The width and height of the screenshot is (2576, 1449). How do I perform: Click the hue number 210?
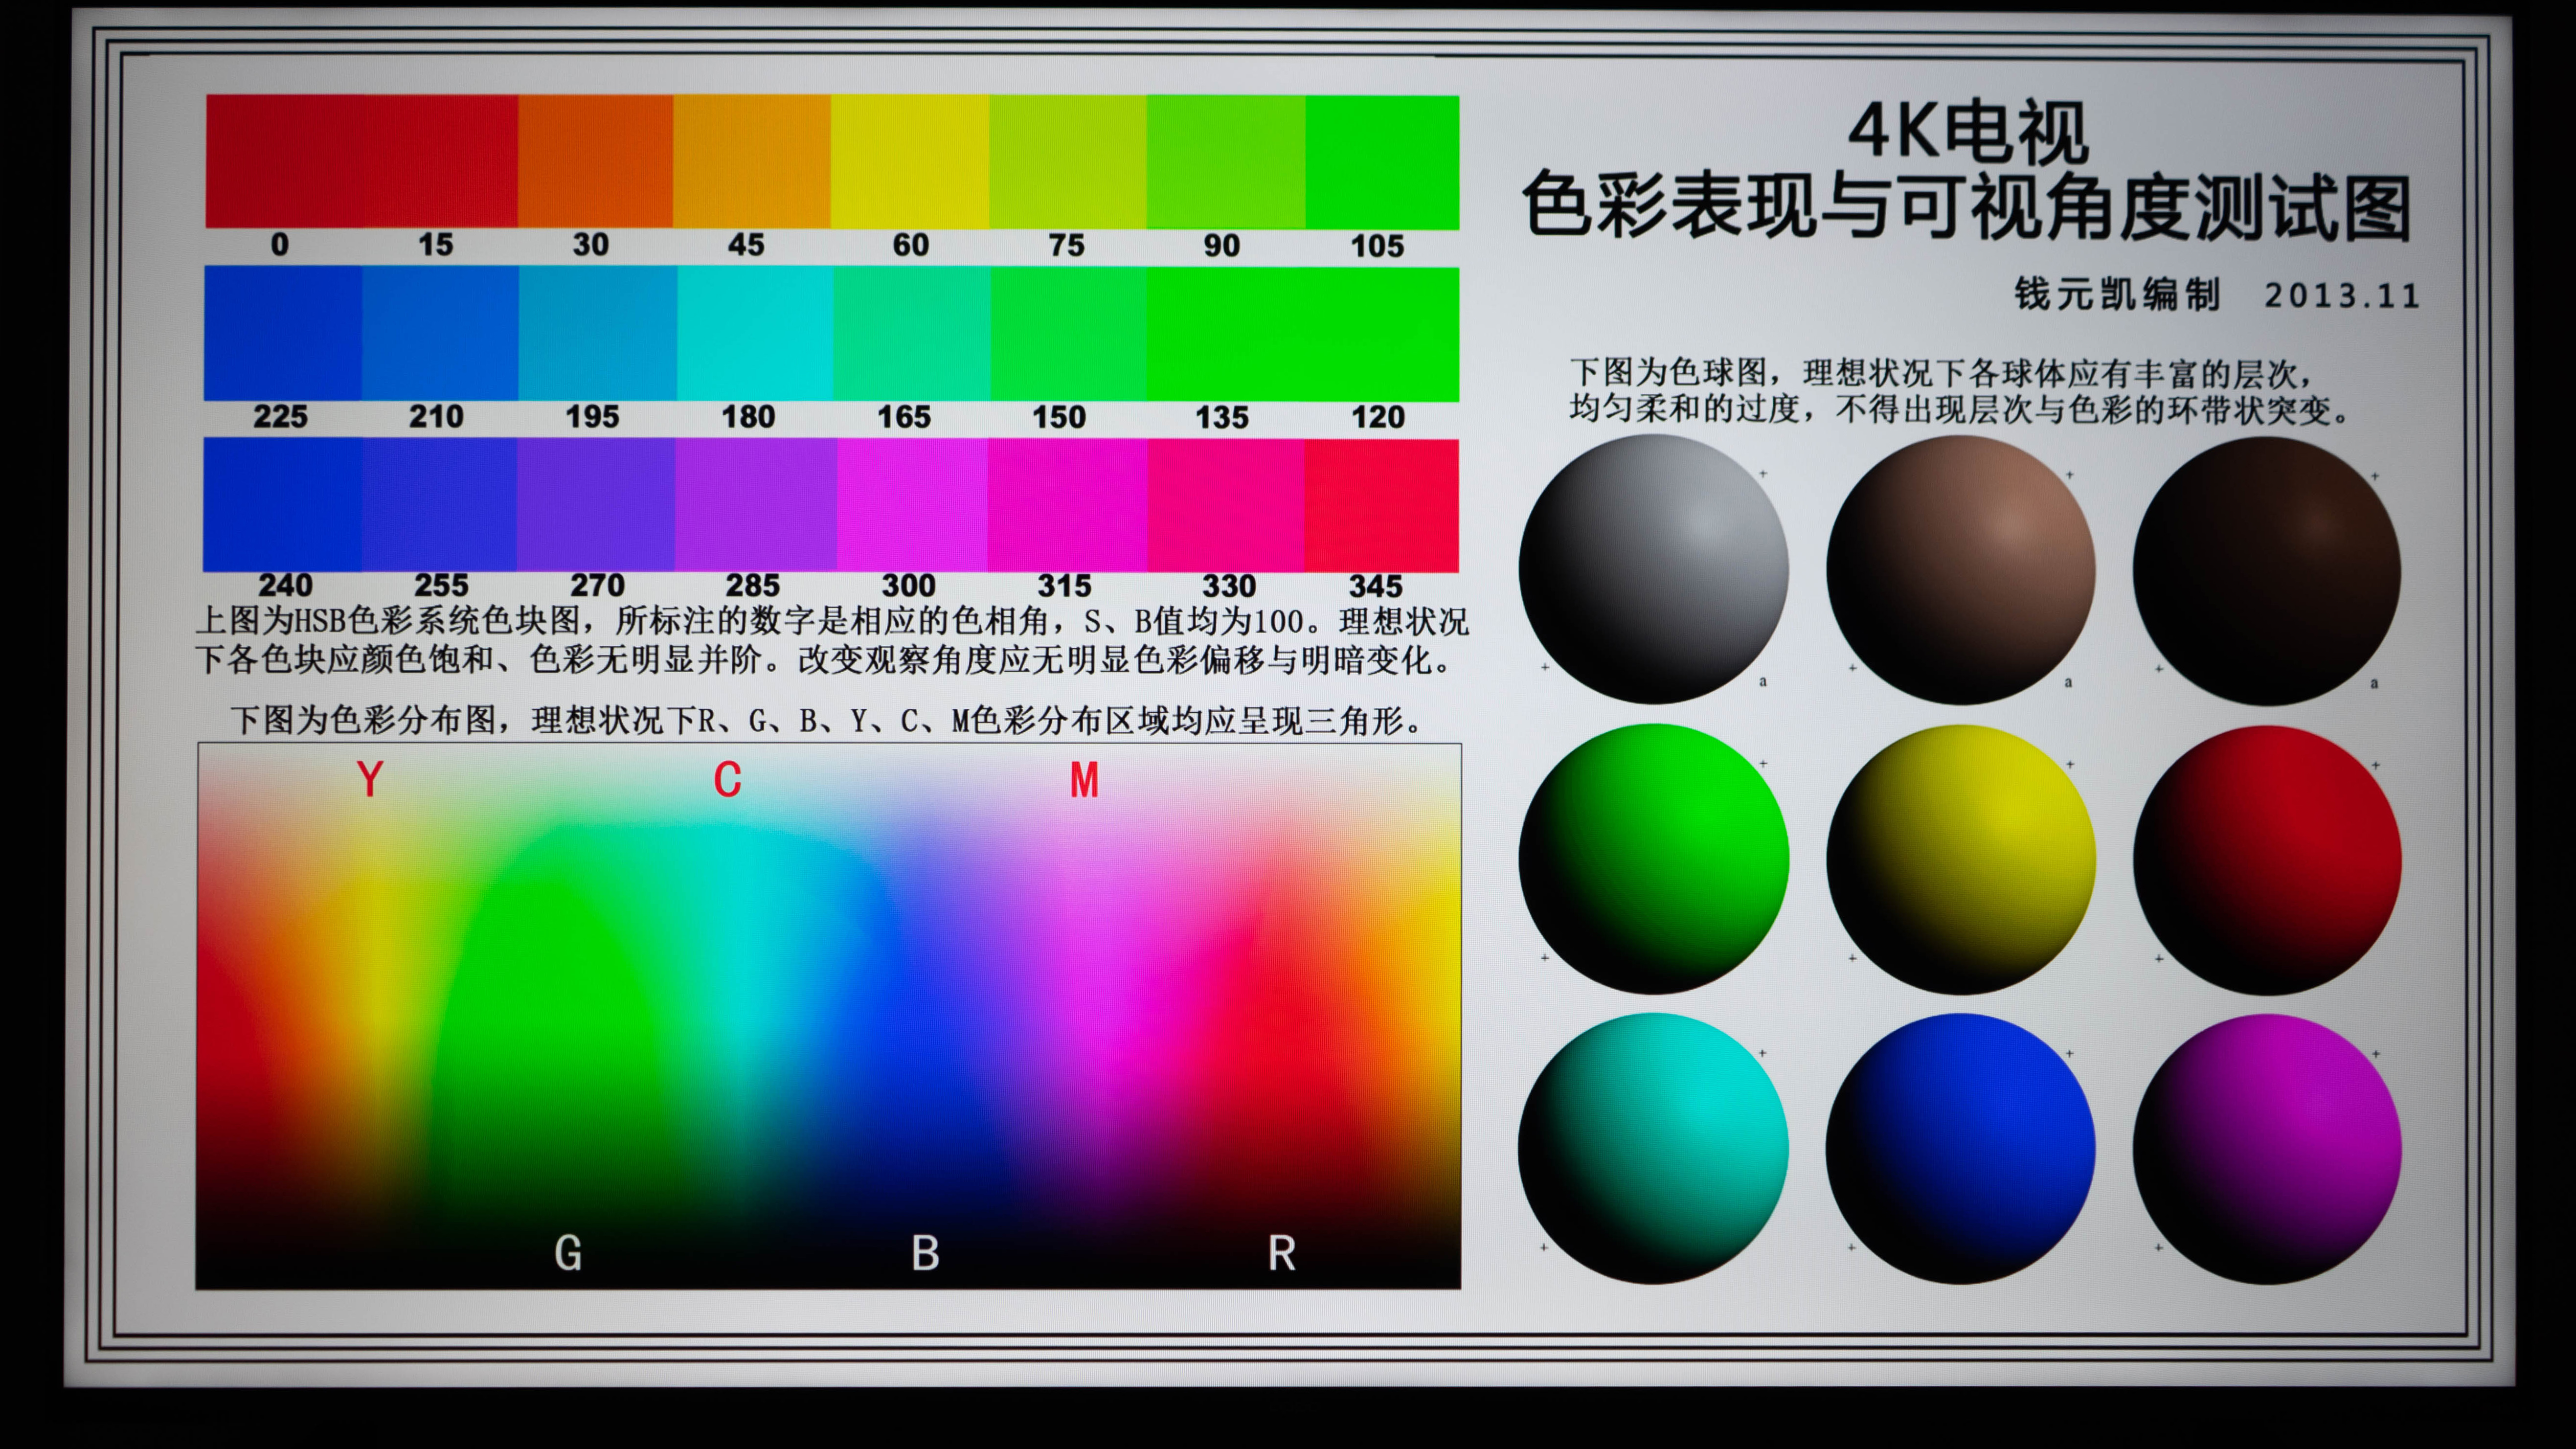click(x=436, y=417)
